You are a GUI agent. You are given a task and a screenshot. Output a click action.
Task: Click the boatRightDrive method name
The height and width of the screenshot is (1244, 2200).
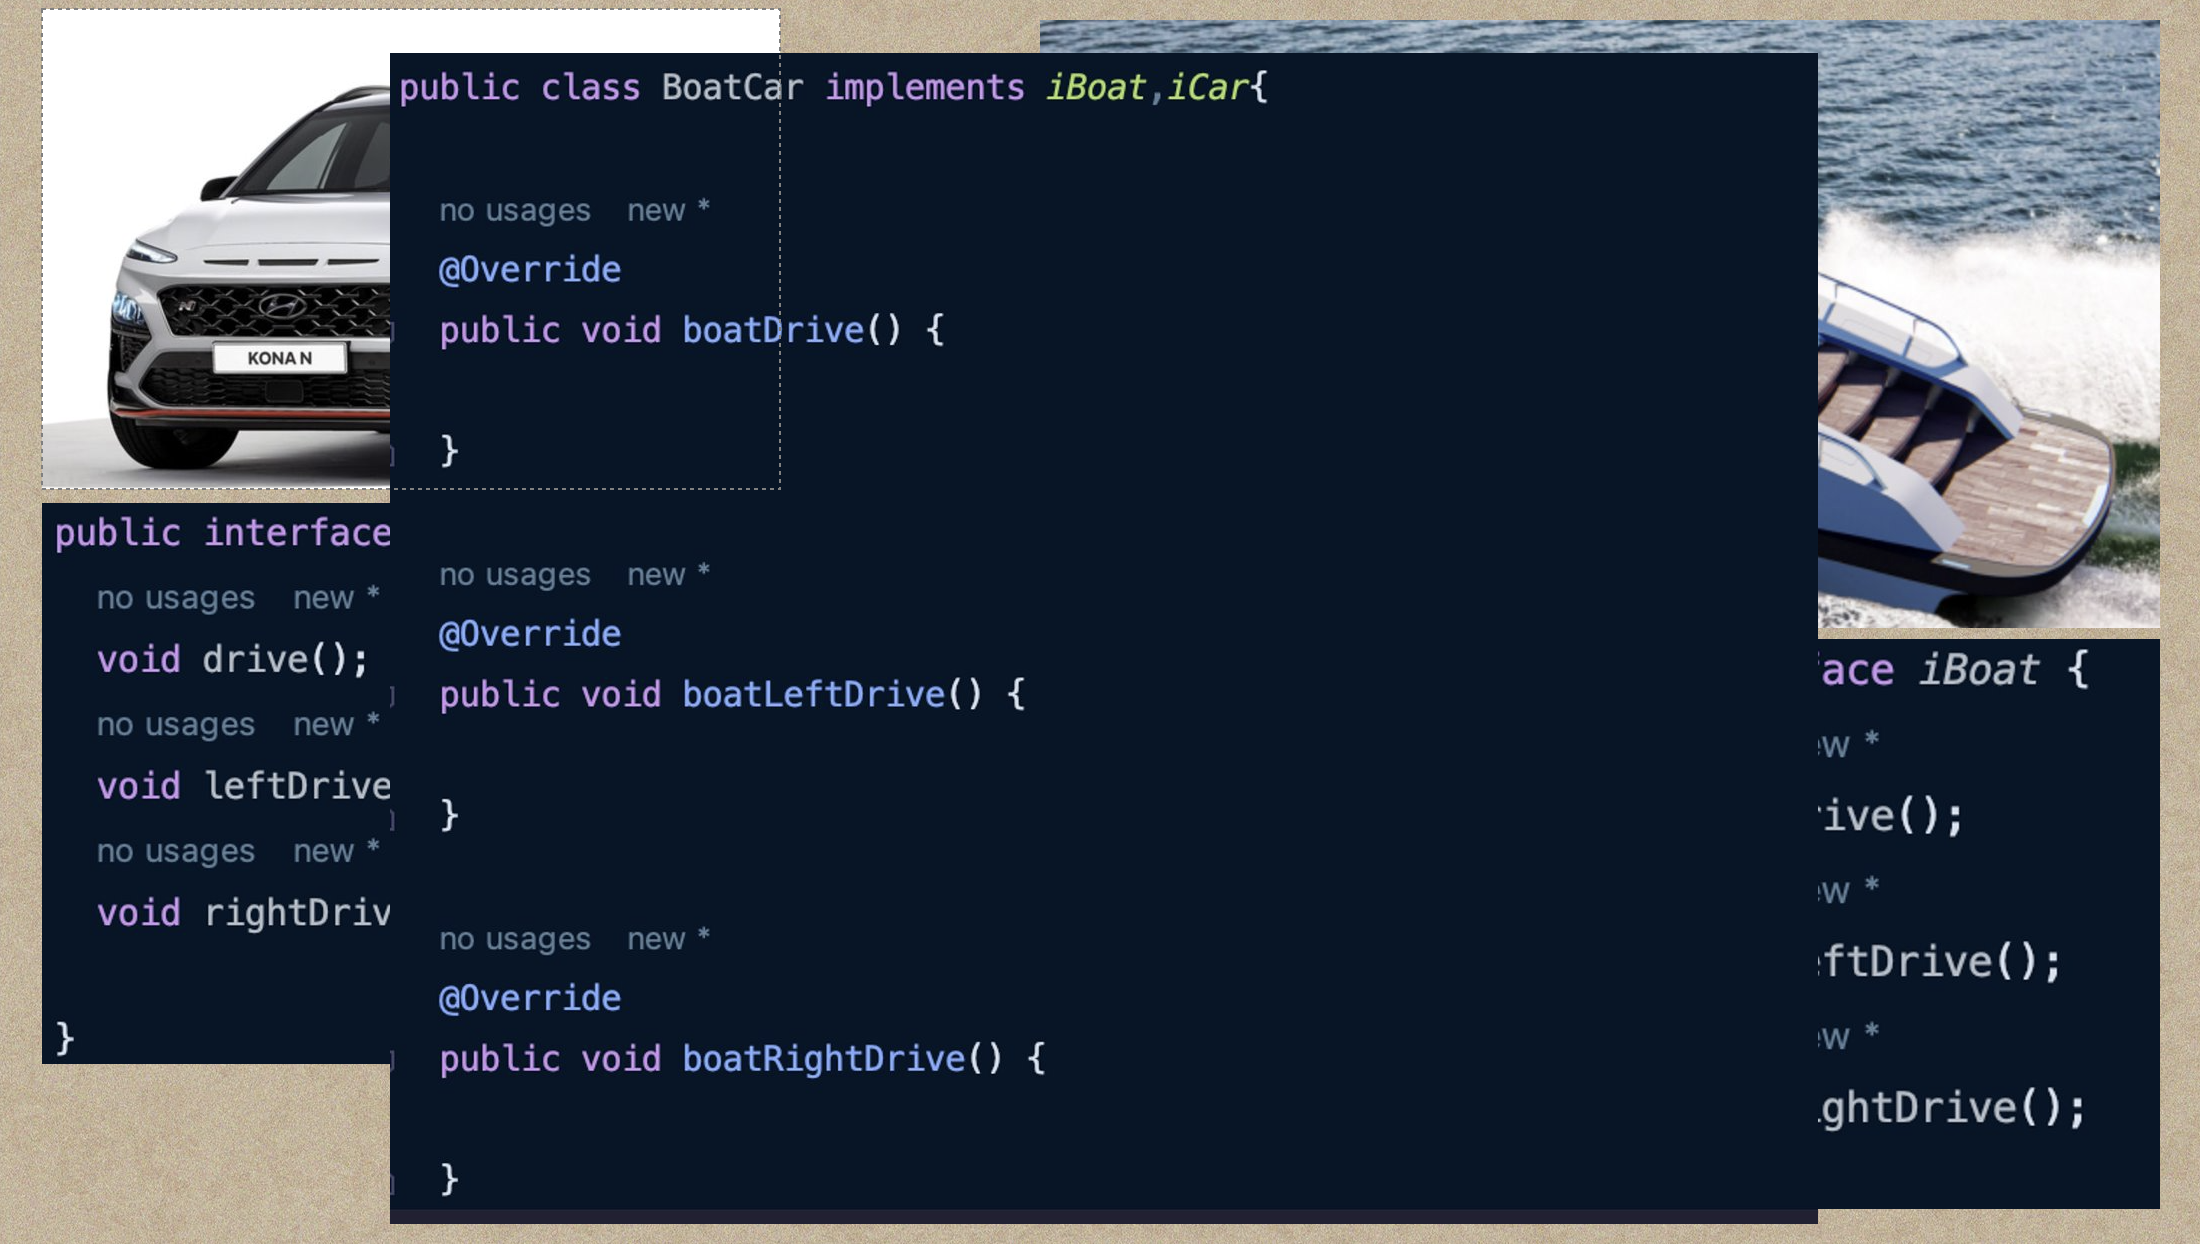823,1058
